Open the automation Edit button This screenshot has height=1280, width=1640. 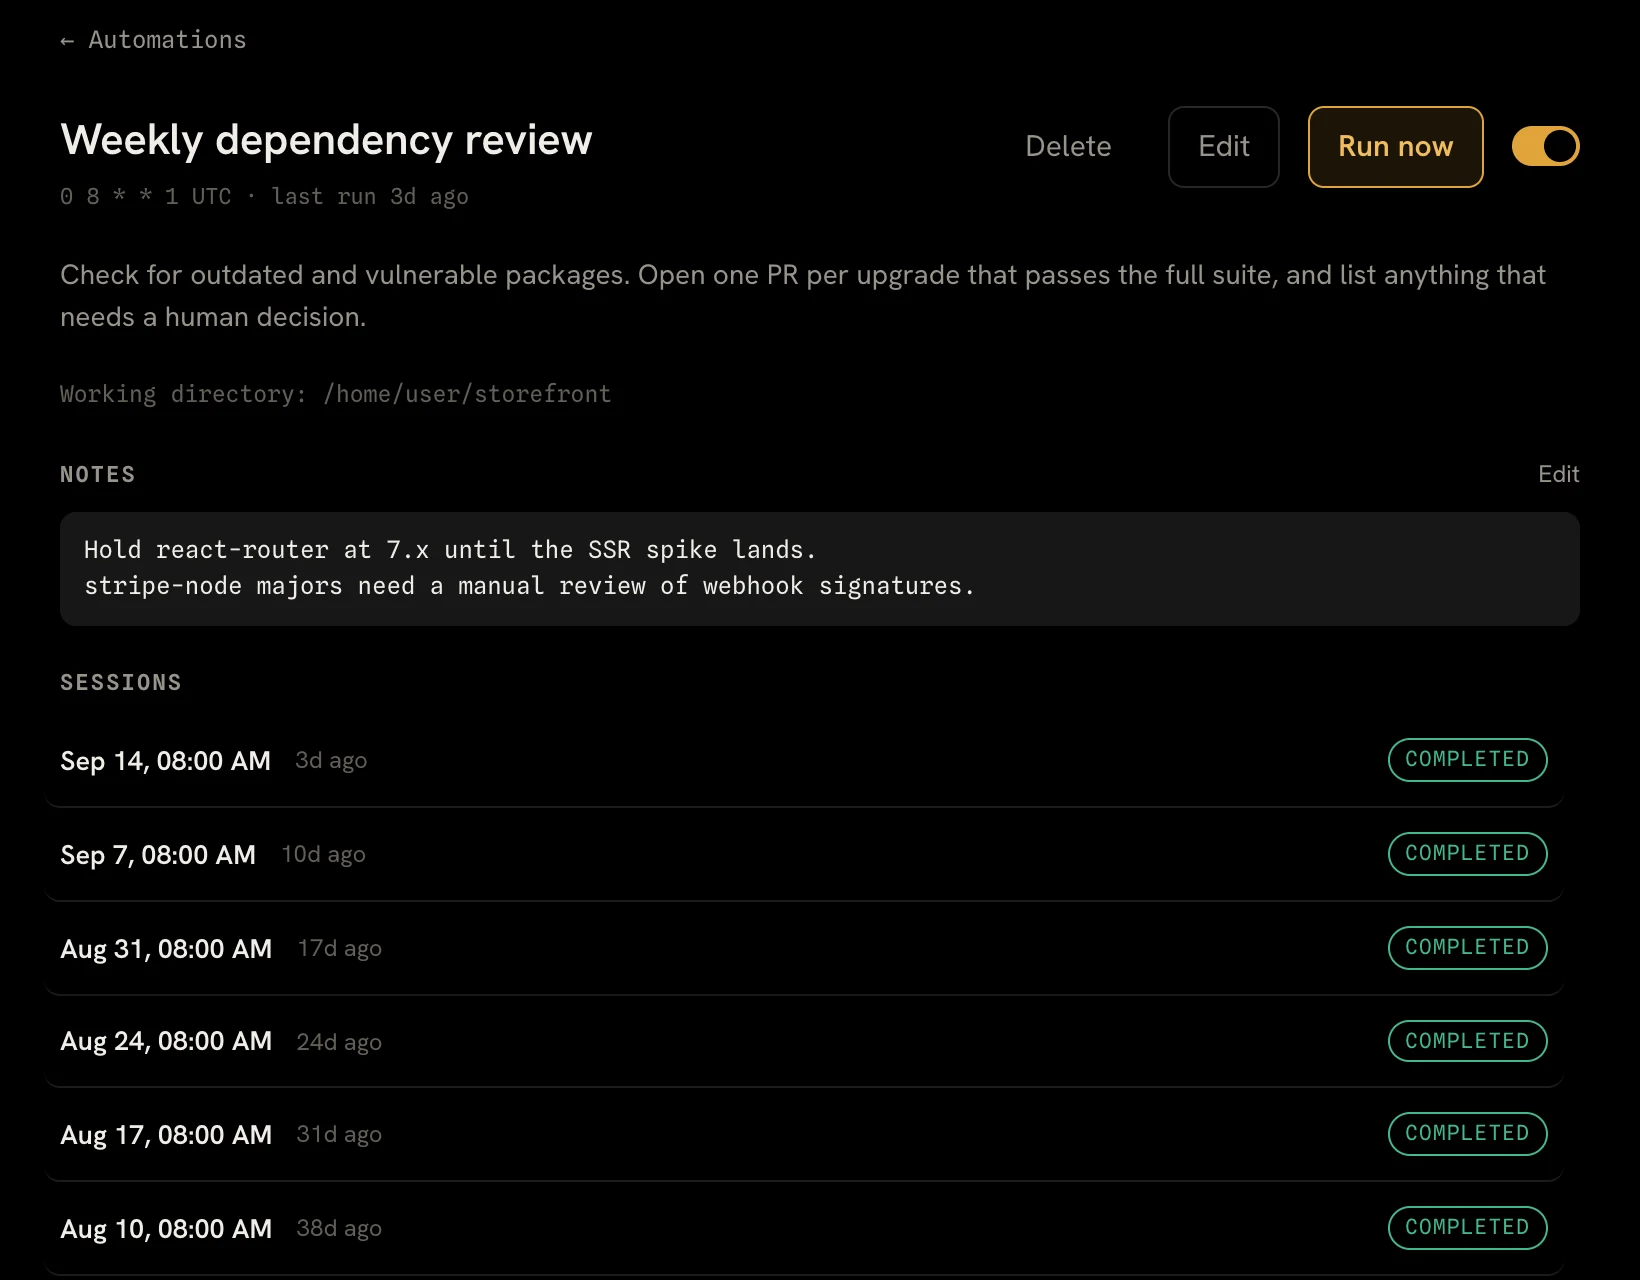1224,147
